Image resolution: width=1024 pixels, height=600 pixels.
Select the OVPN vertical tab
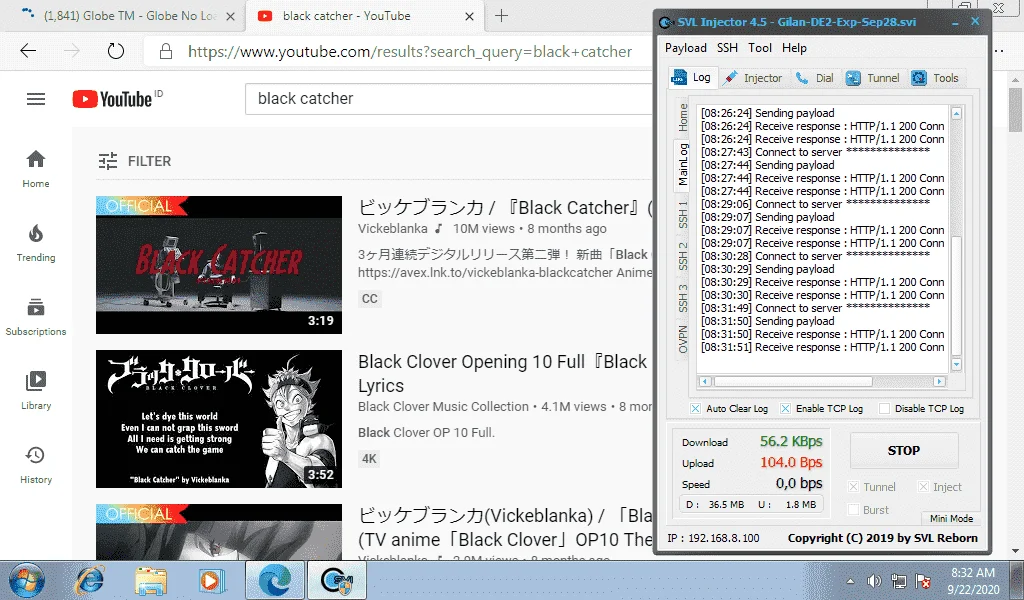(x=683, y=339)
